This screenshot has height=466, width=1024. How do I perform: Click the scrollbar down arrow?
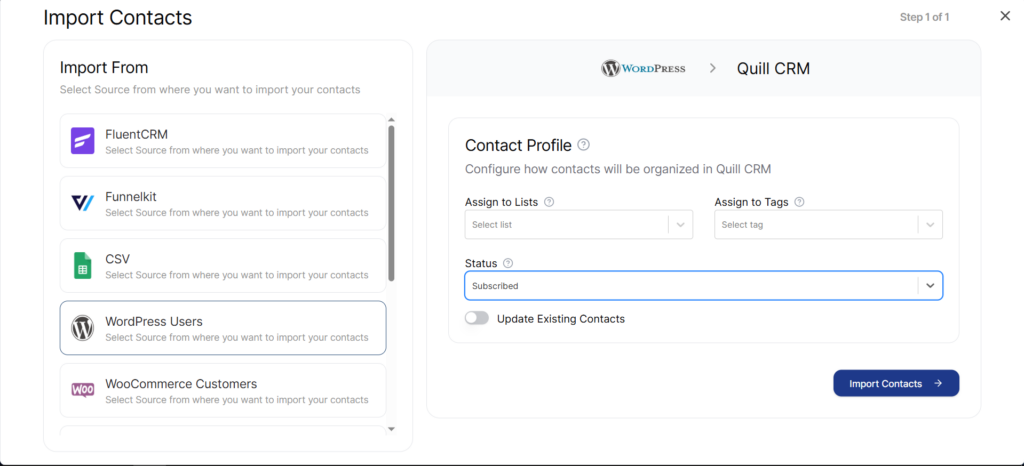pos(391,428)
